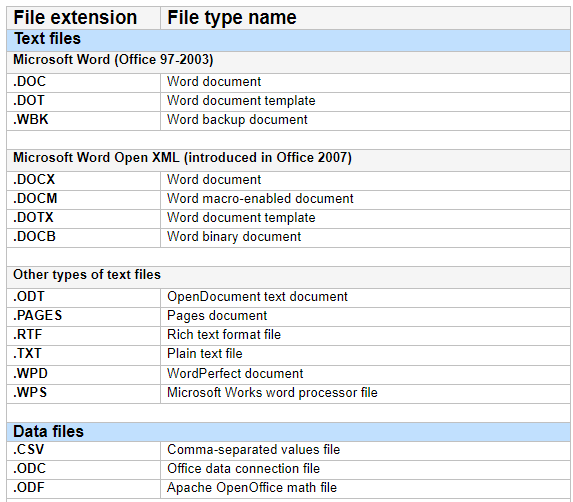Click 'Microsoft Works word processor file' cell
Image resolution: width=573 pixels, height=502 pixels.
[x=365, y=393]
